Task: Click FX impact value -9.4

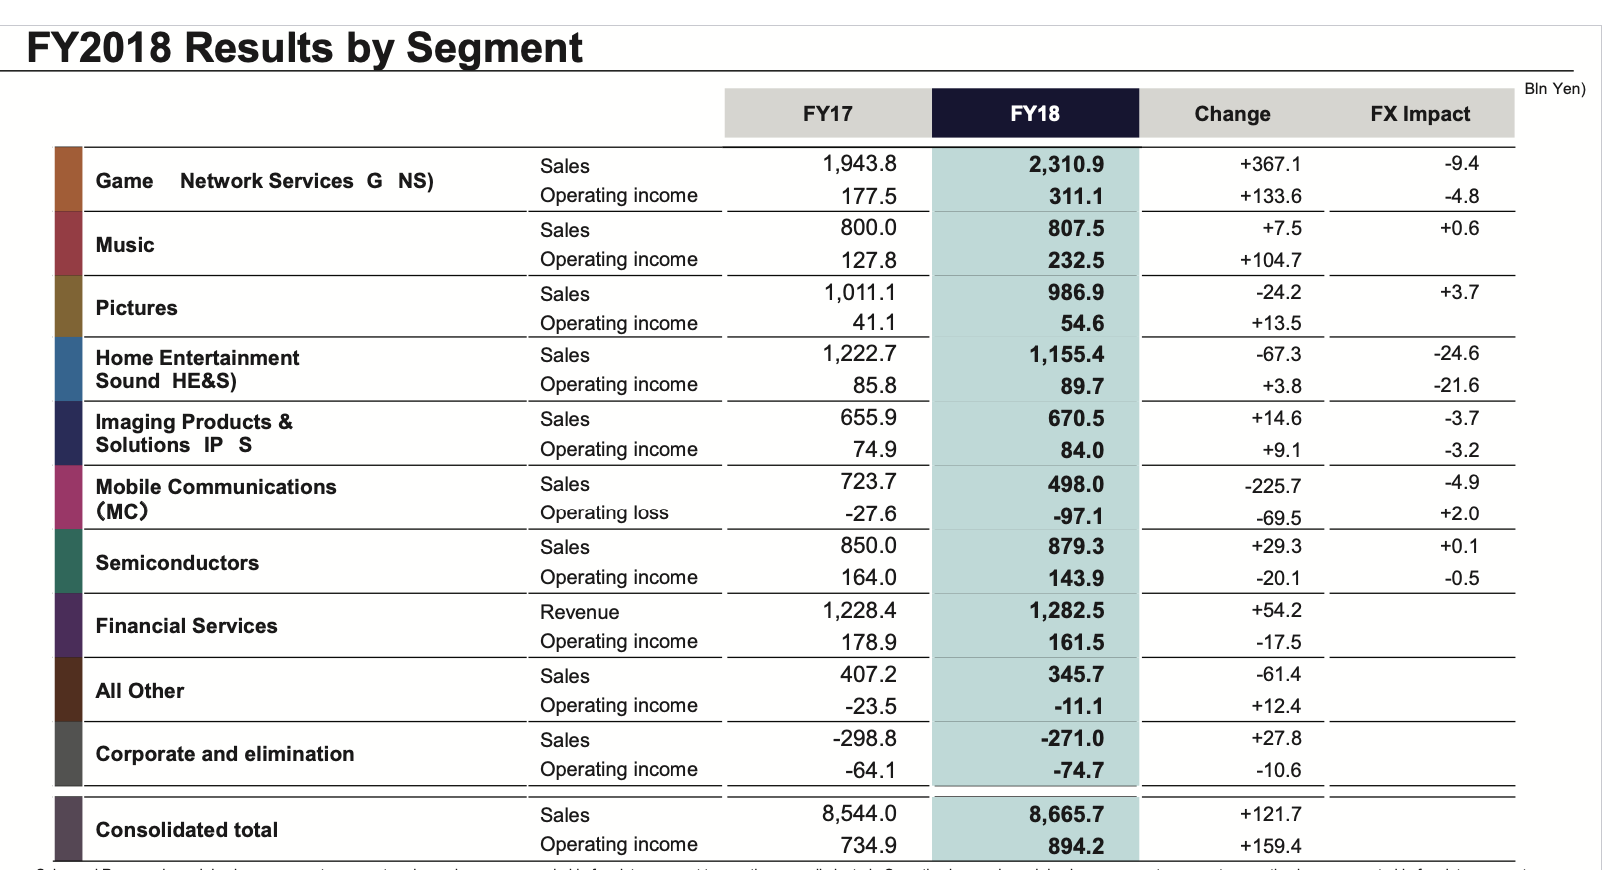Action: coord(1461,163)
